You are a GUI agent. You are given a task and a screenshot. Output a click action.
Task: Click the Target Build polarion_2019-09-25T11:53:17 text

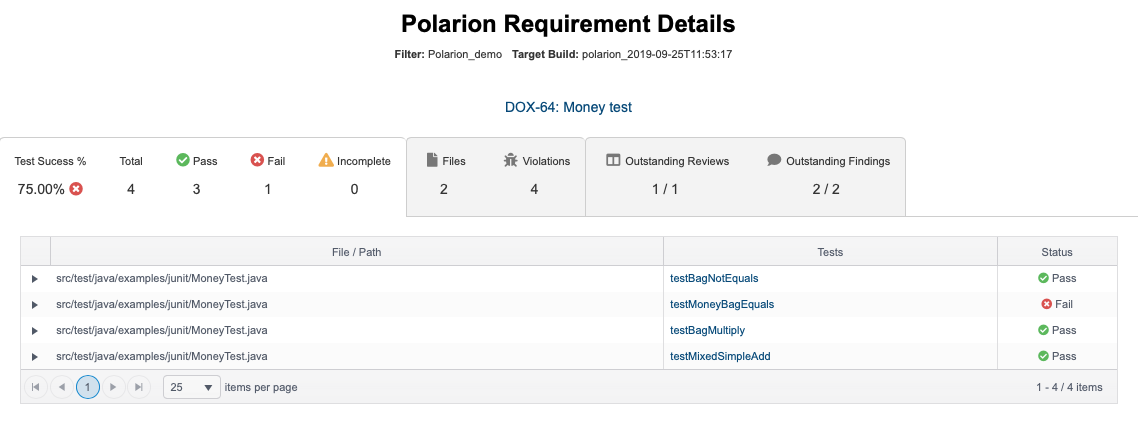pyautogui.click(x=622, y=54)
